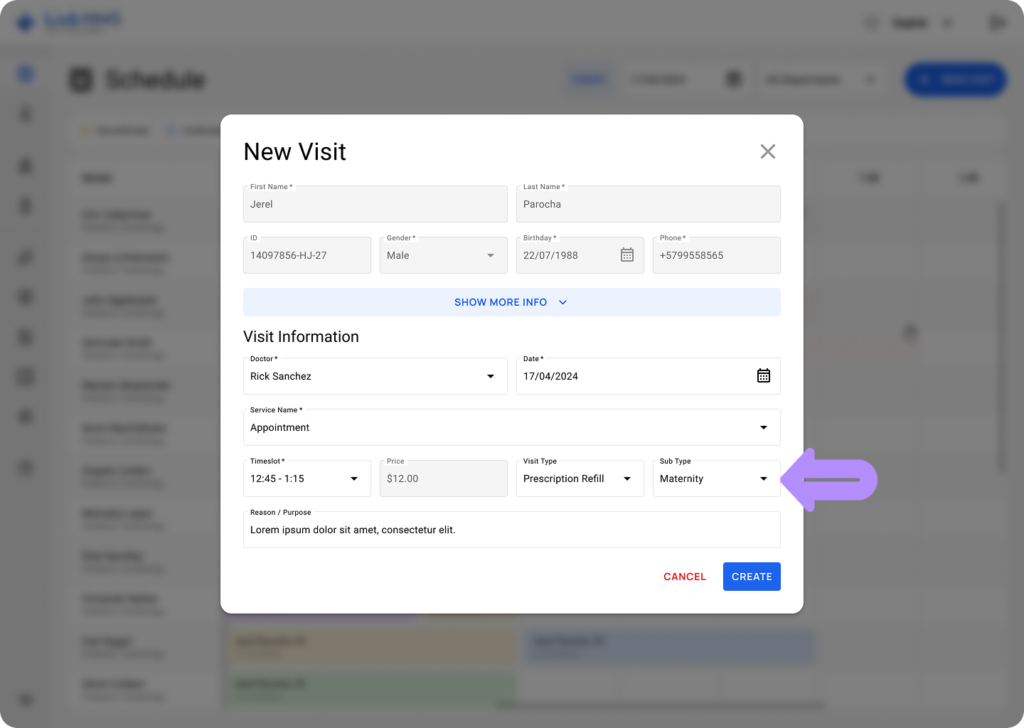Image resolution: width=1024 pixels, height=728 pixels.
Task: Open the Visit Type dropdown
Action: point(579,479)
